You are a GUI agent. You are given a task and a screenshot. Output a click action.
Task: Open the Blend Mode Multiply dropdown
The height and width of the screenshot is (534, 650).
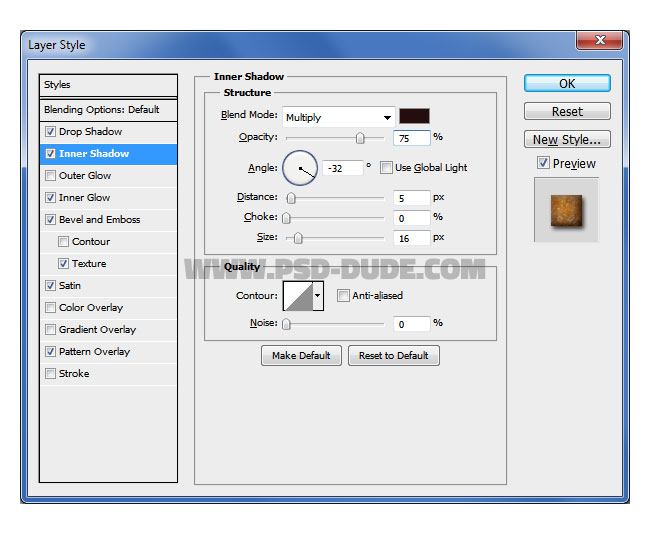tap(338, 117)
